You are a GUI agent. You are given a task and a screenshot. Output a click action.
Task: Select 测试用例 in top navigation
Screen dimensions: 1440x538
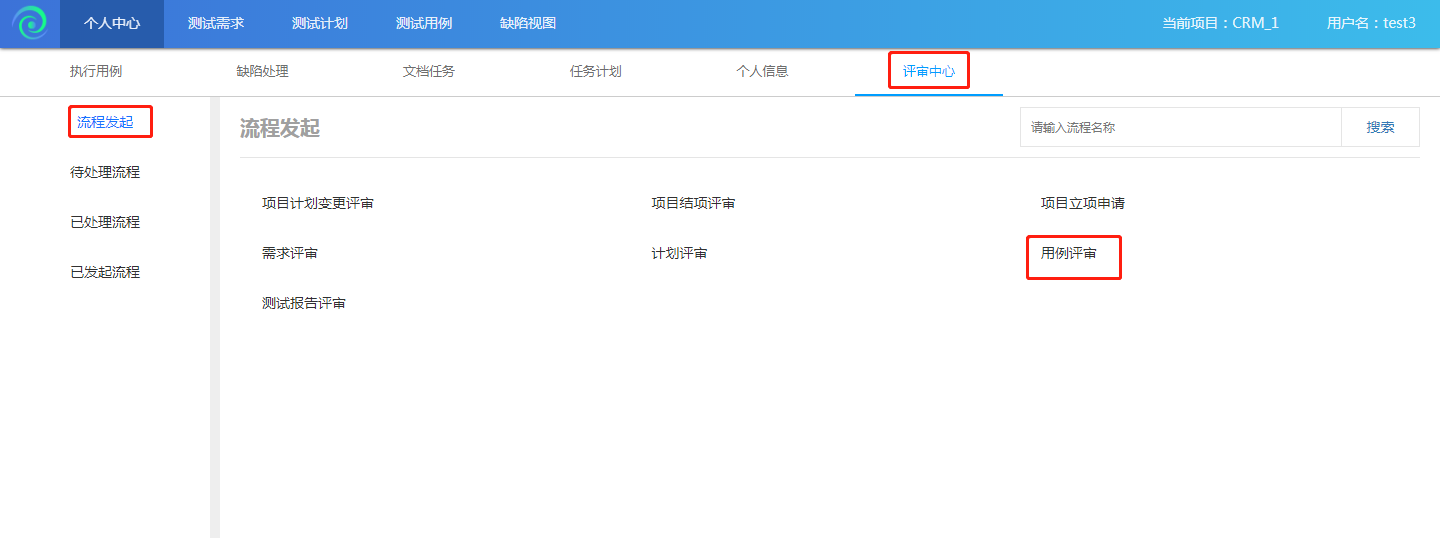424,23
